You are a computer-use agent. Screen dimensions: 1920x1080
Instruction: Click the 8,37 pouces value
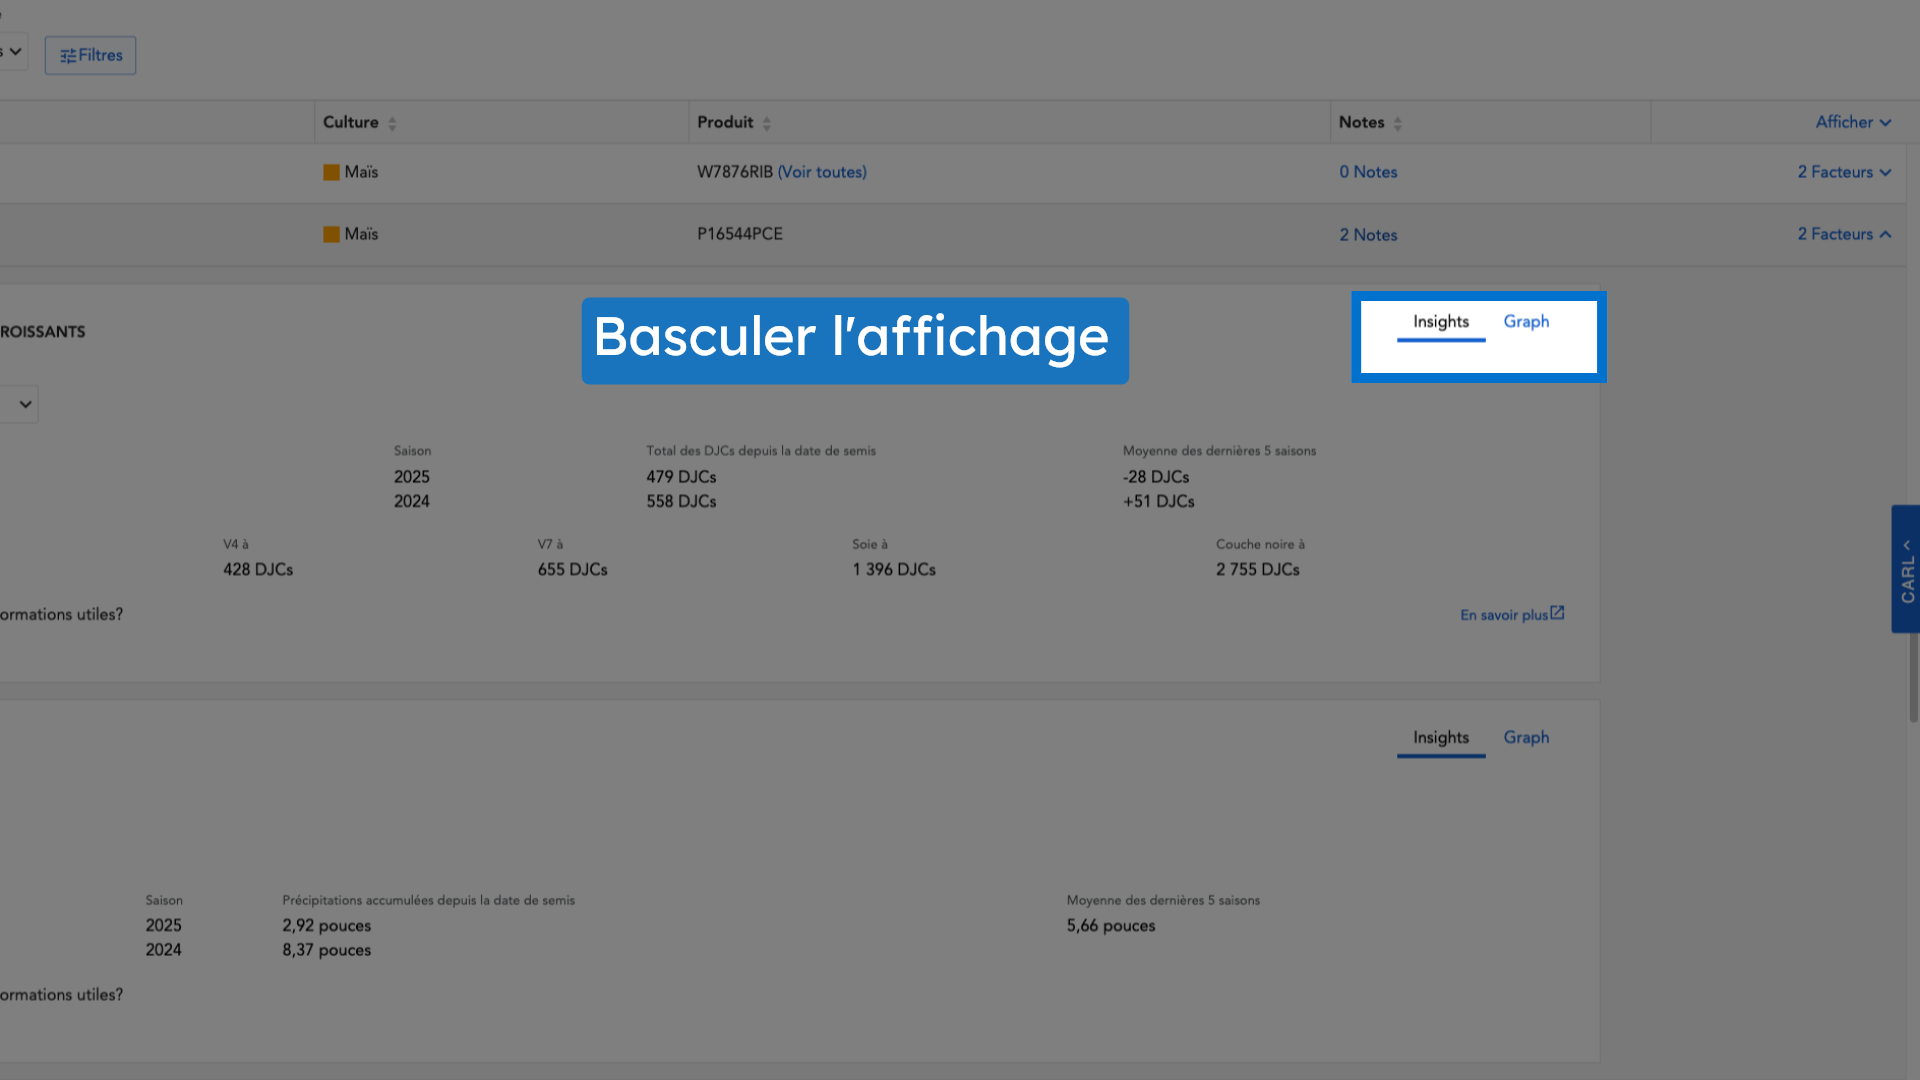326,950
